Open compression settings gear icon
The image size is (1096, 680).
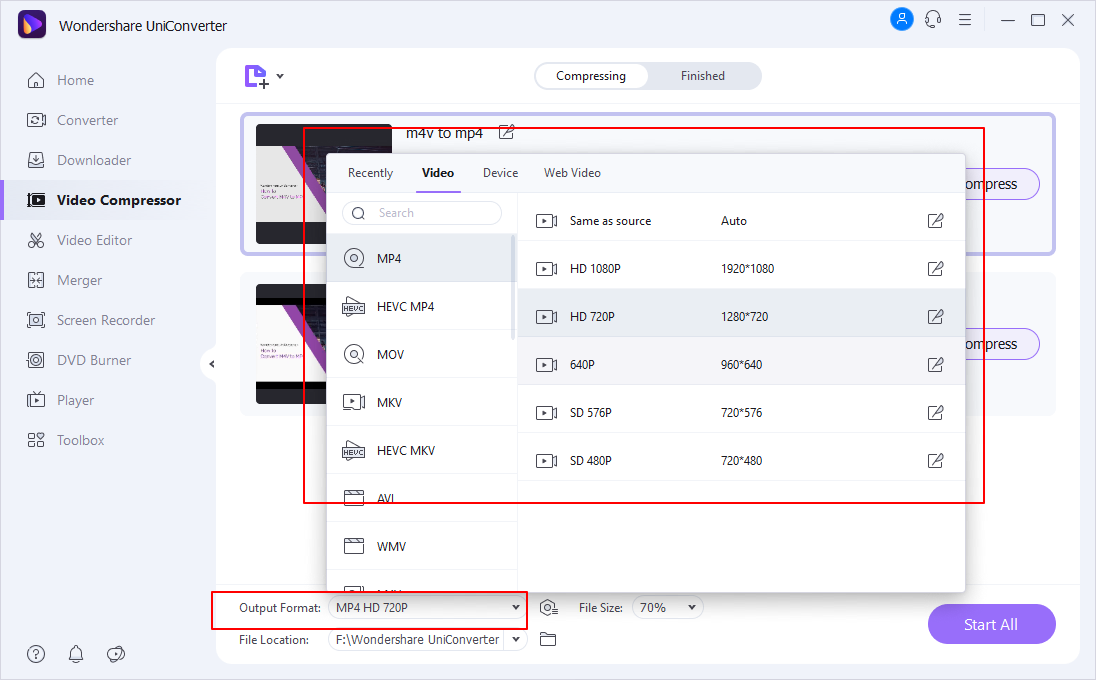(549, 608)
